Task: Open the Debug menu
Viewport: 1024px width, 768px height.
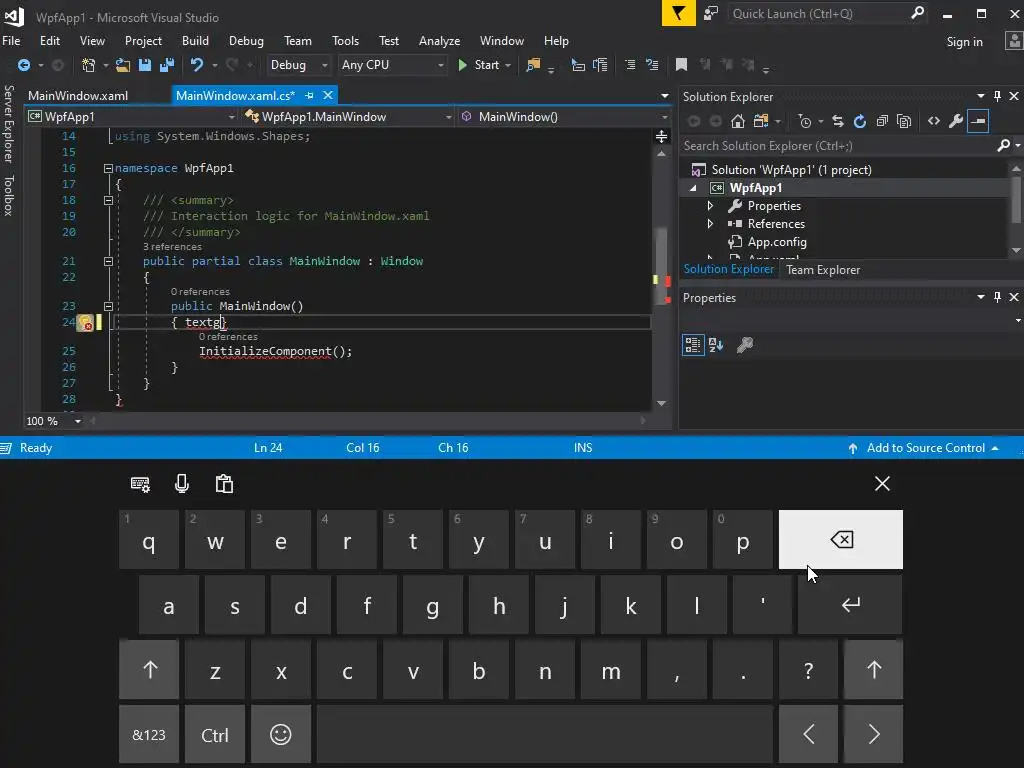Action: (x=246, y=40)
